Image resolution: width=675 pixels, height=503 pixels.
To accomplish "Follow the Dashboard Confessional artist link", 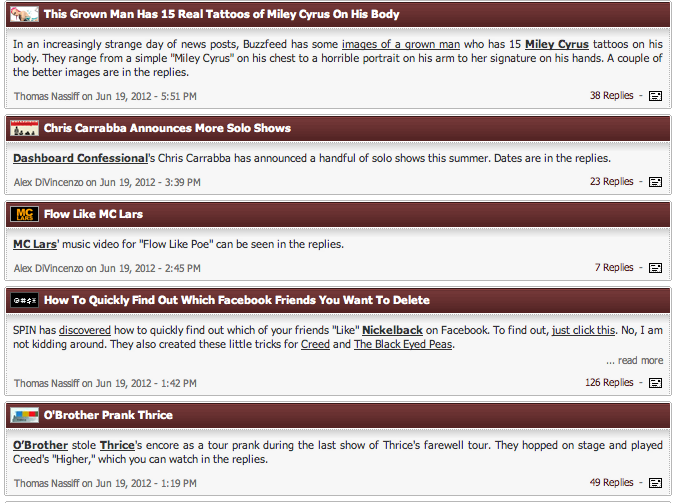I will point(79,158).
